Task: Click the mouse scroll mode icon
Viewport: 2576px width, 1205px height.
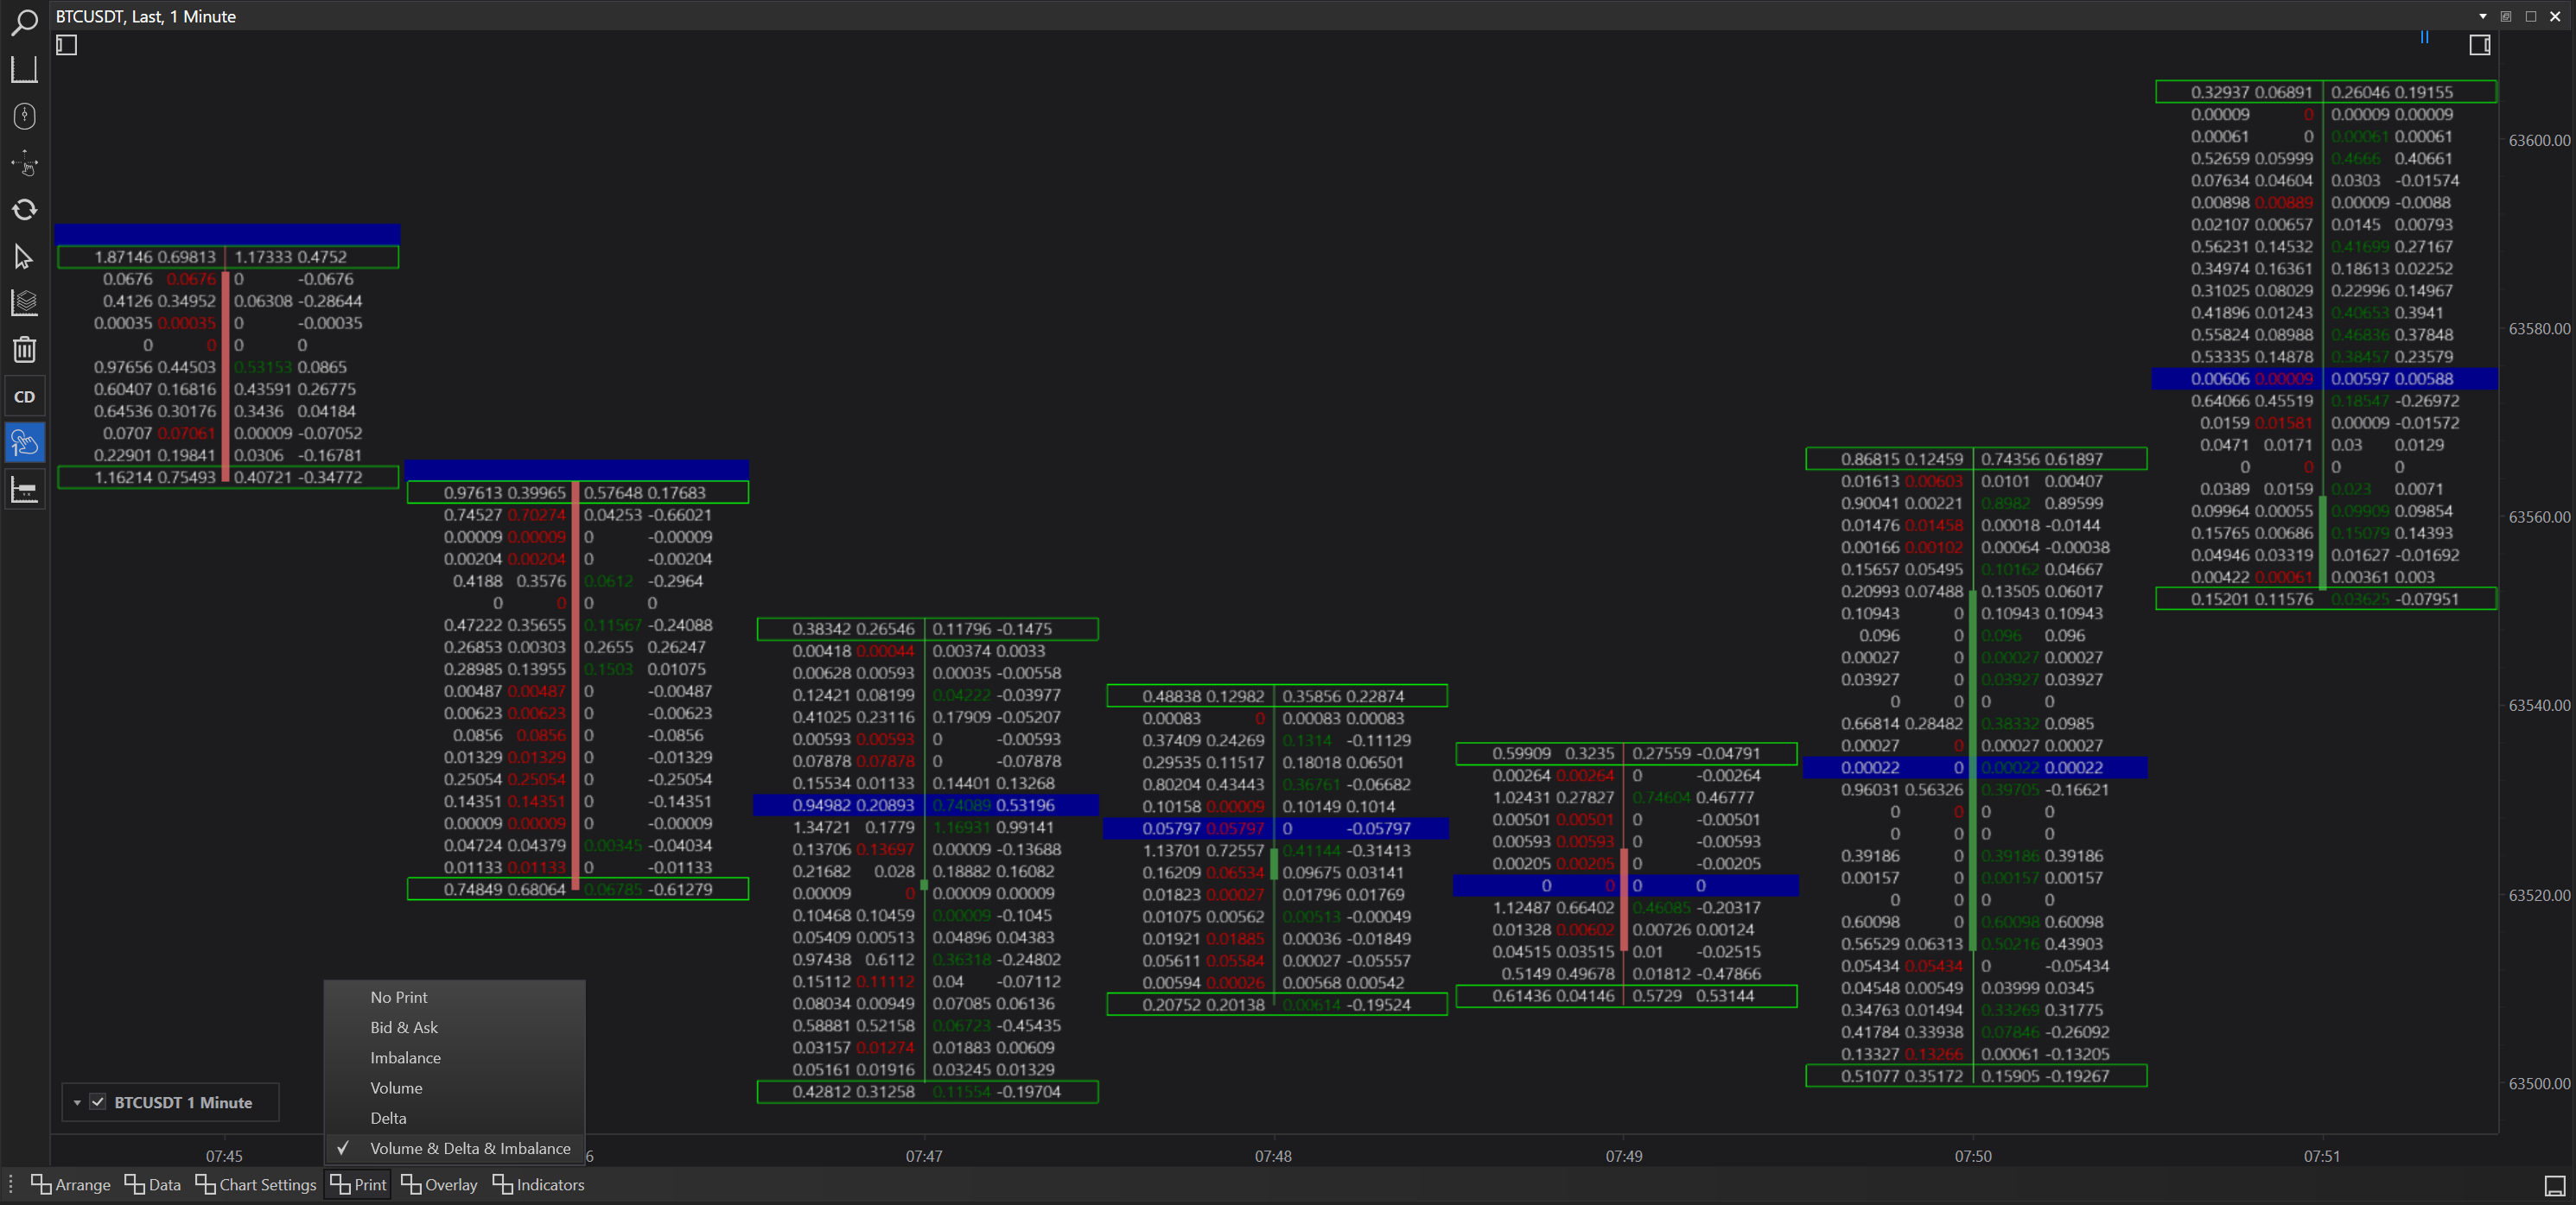Action: [24, 116]
